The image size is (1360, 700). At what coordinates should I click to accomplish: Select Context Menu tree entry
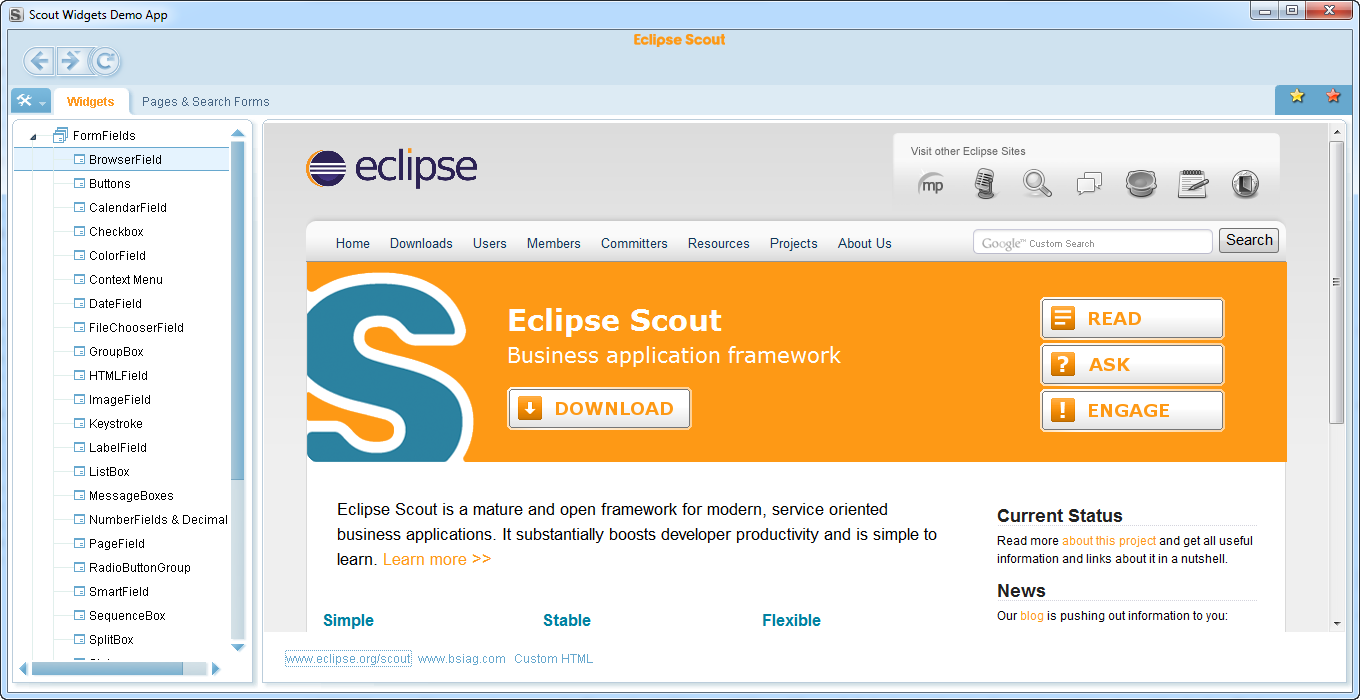pyautogui.click(x=126, y=279)
